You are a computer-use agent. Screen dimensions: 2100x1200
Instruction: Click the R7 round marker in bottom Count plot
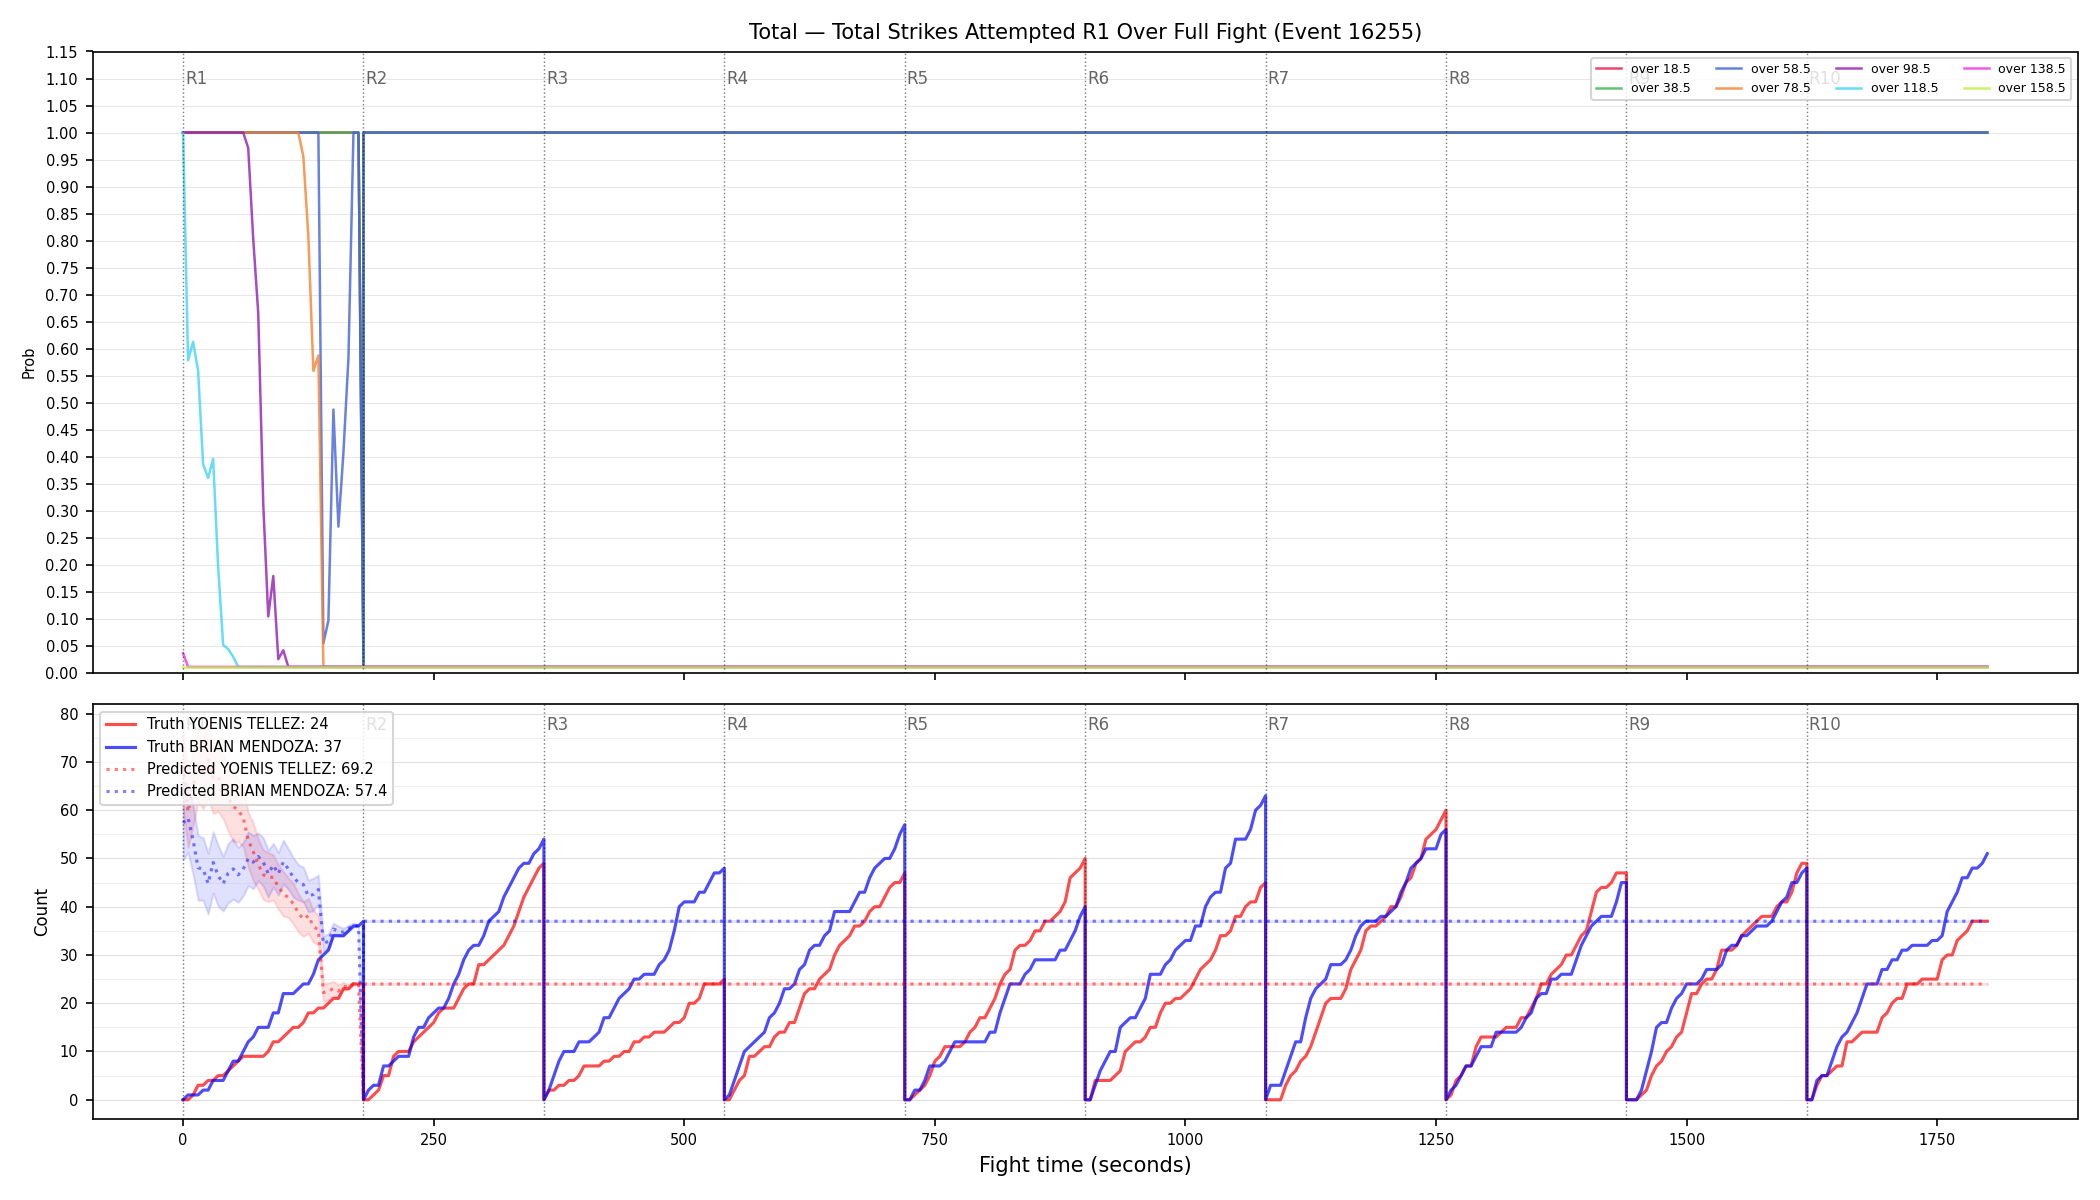tap(1278, 724)
